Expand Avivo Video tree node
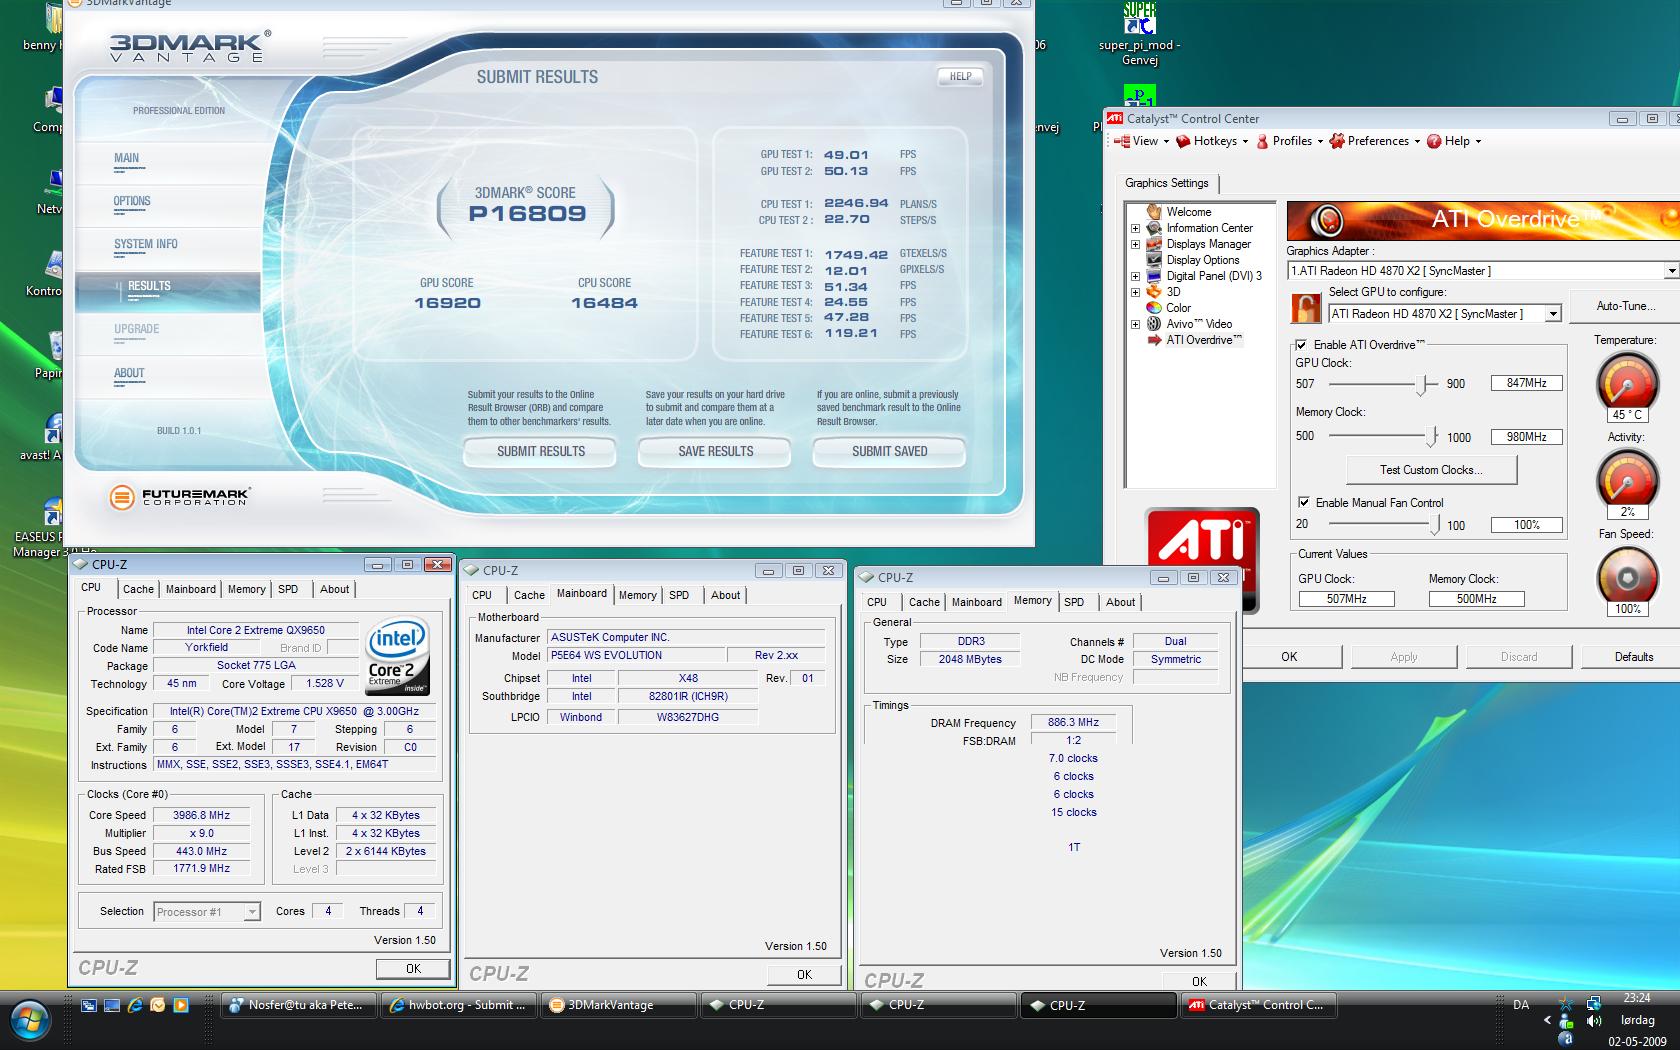The width and height of the screenshot is (1680, 1050). [1135, 324]
